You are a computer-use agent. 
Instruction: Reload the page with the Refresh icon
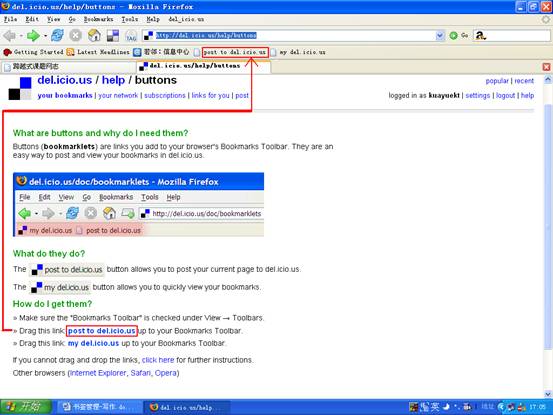[57, 35]
